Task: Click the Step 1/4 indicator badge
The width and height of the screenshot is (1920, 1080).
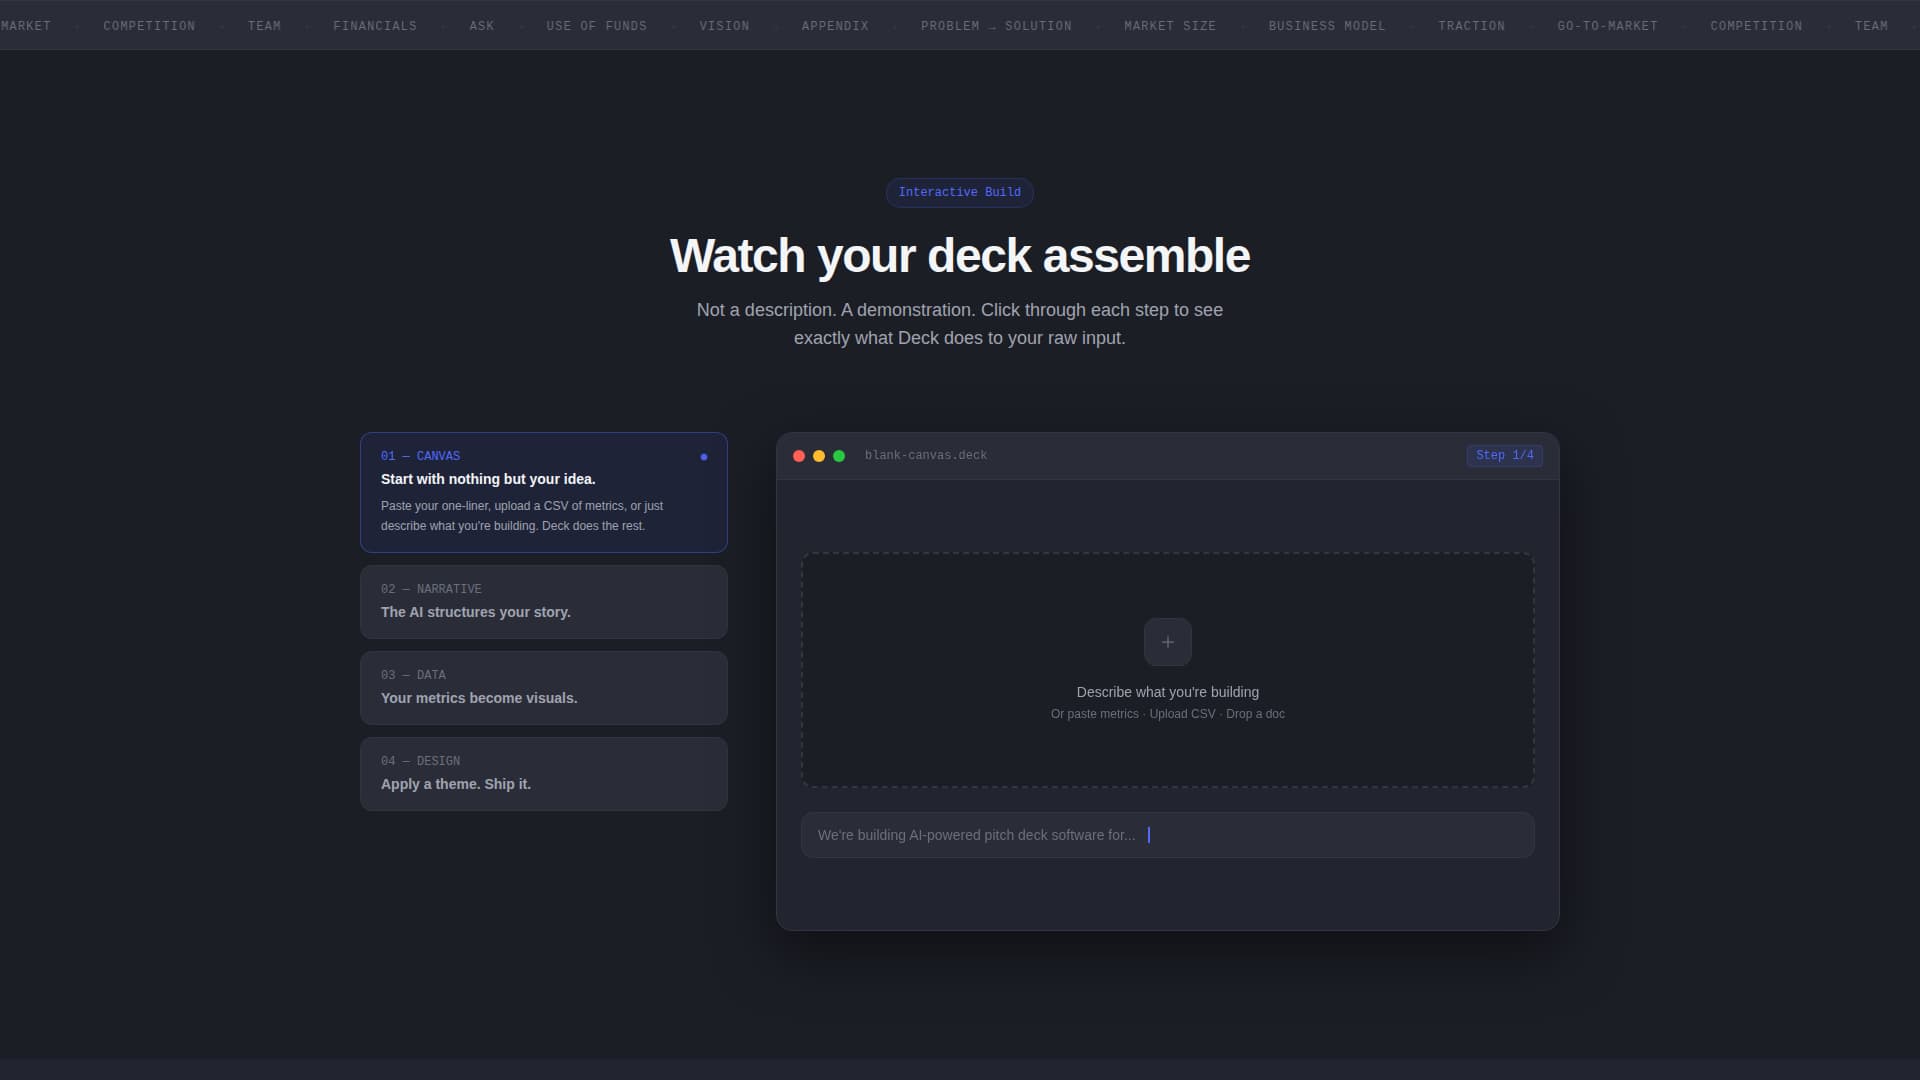Action: (x=1504, y=456)
